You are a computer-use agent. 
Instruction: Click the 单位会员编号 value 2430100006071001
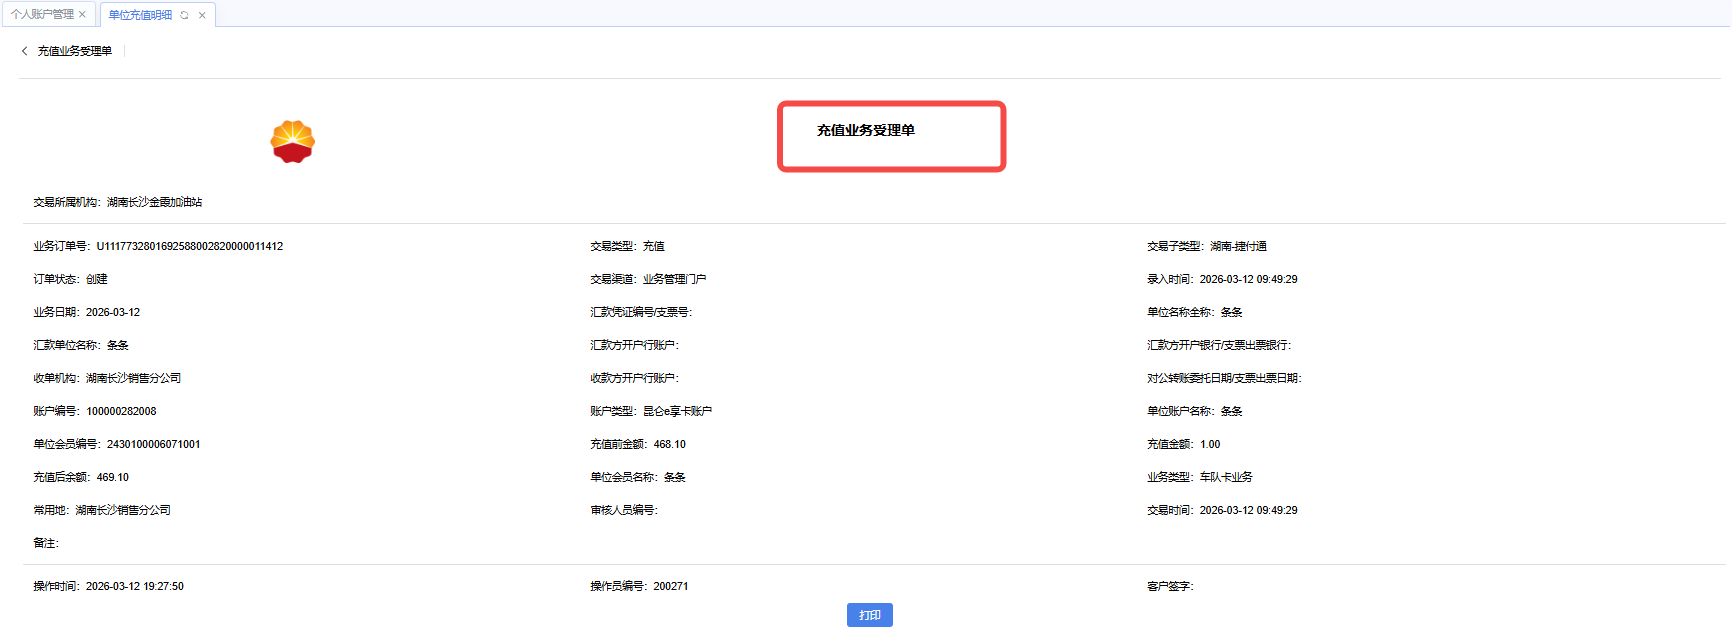tap(153, 444)
